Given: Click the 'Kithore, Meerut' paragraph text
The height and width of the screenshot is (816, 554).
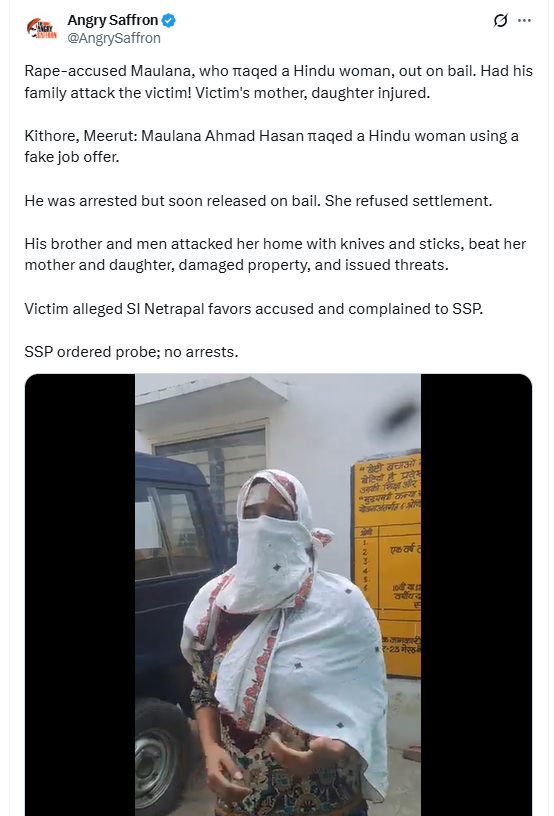Looking at the screenshot, I should [x=272, y=146].
